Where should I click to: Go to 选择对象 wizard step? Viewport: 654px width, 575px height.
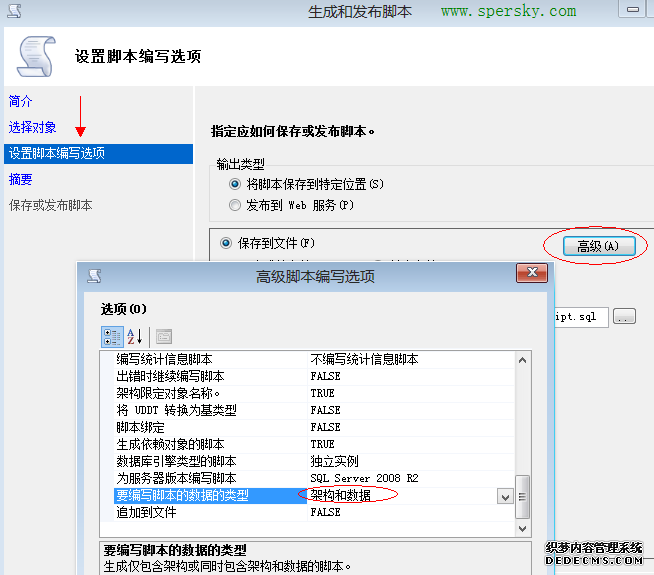pyautogui.click(x=33, y=127)
